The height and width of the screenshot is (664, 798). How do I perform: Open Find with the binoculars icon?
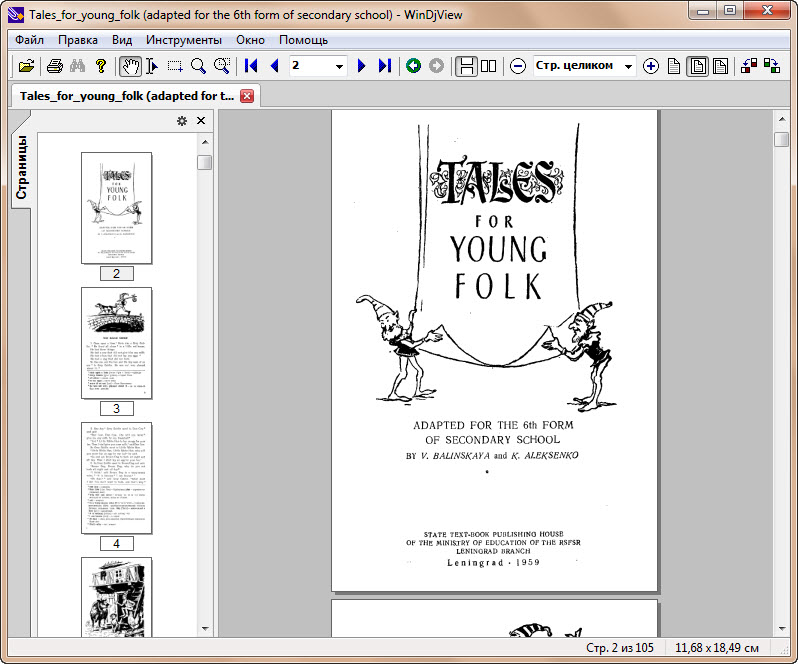tap(77, 66)
